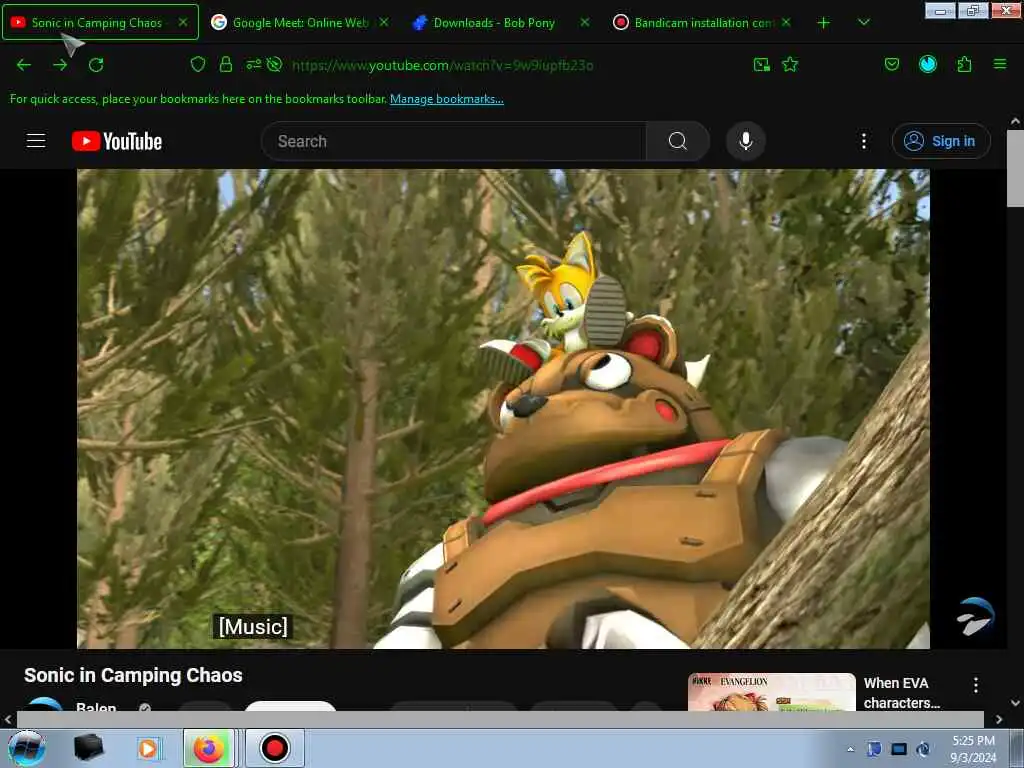1024x768 pixels.
Task: Click the browser back arrow
Action: pyautogui.click(x=24, y=65)
